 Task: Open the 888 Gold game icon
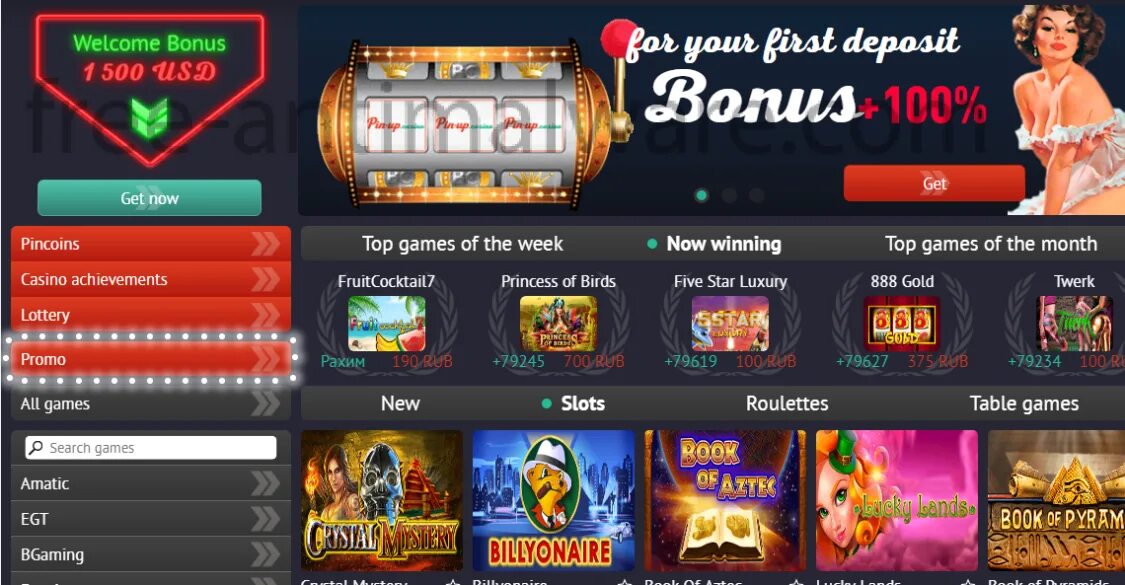[902, 324]
